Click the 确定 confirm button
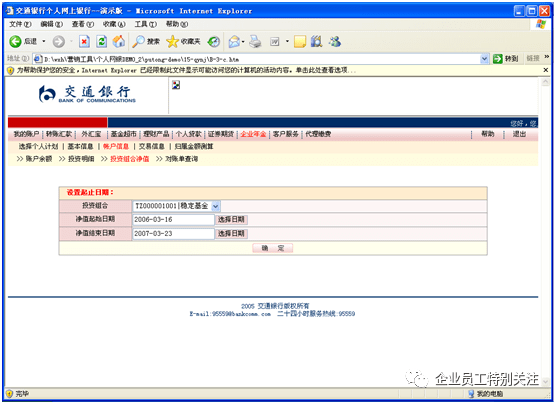Viewport: 556px width, 404px height. point(273,248)
